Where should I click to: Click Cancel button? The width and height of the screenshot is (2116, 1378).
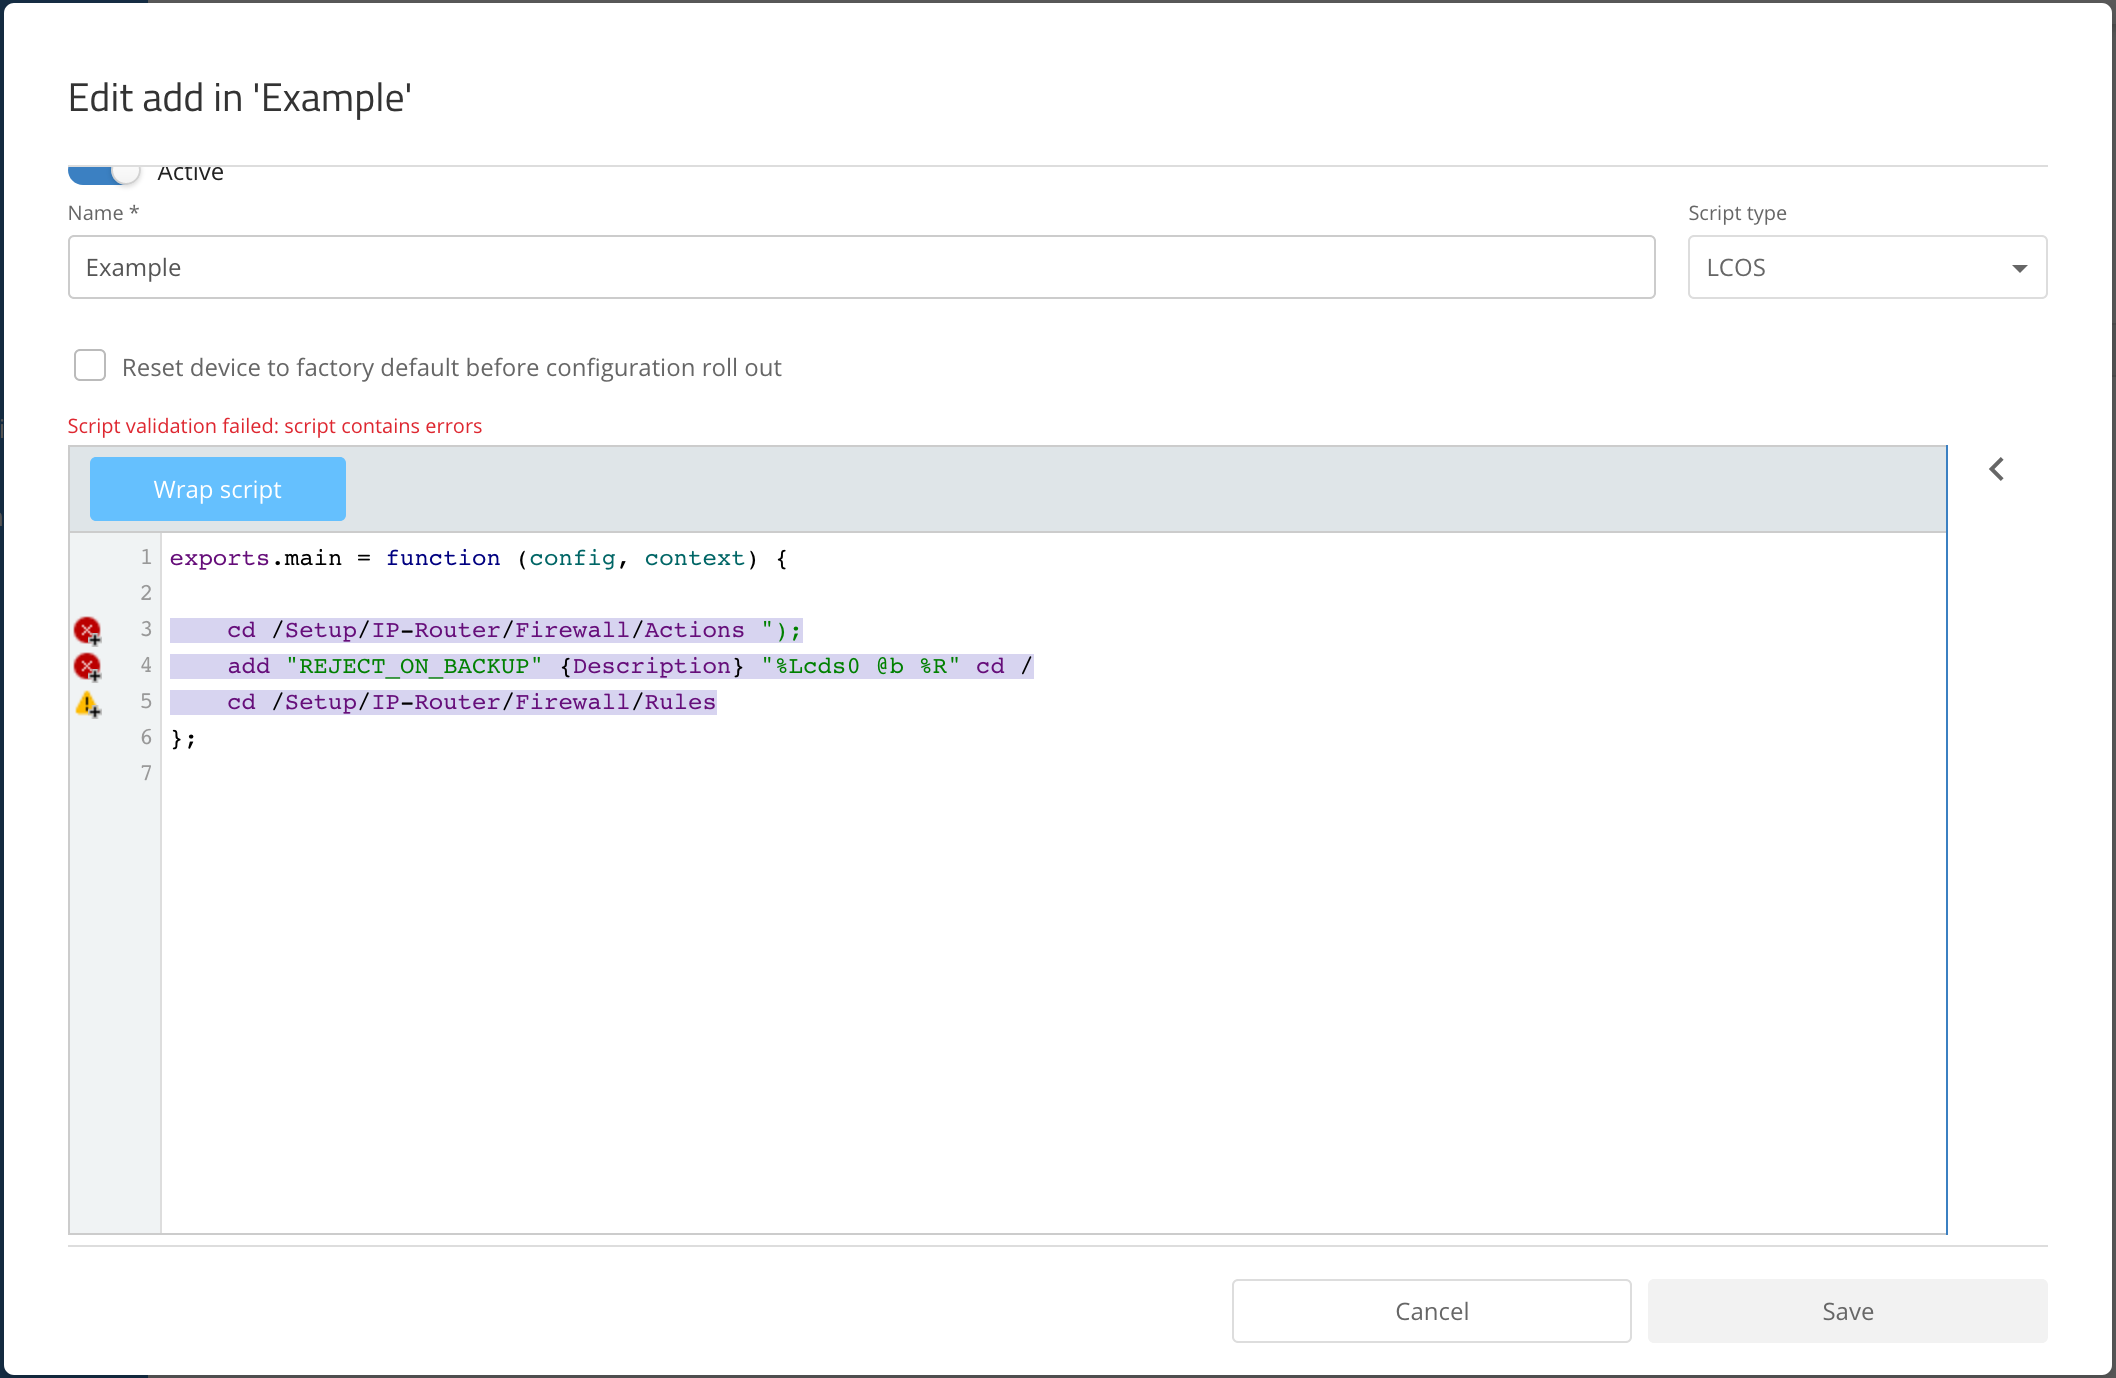(1431, 1310)
